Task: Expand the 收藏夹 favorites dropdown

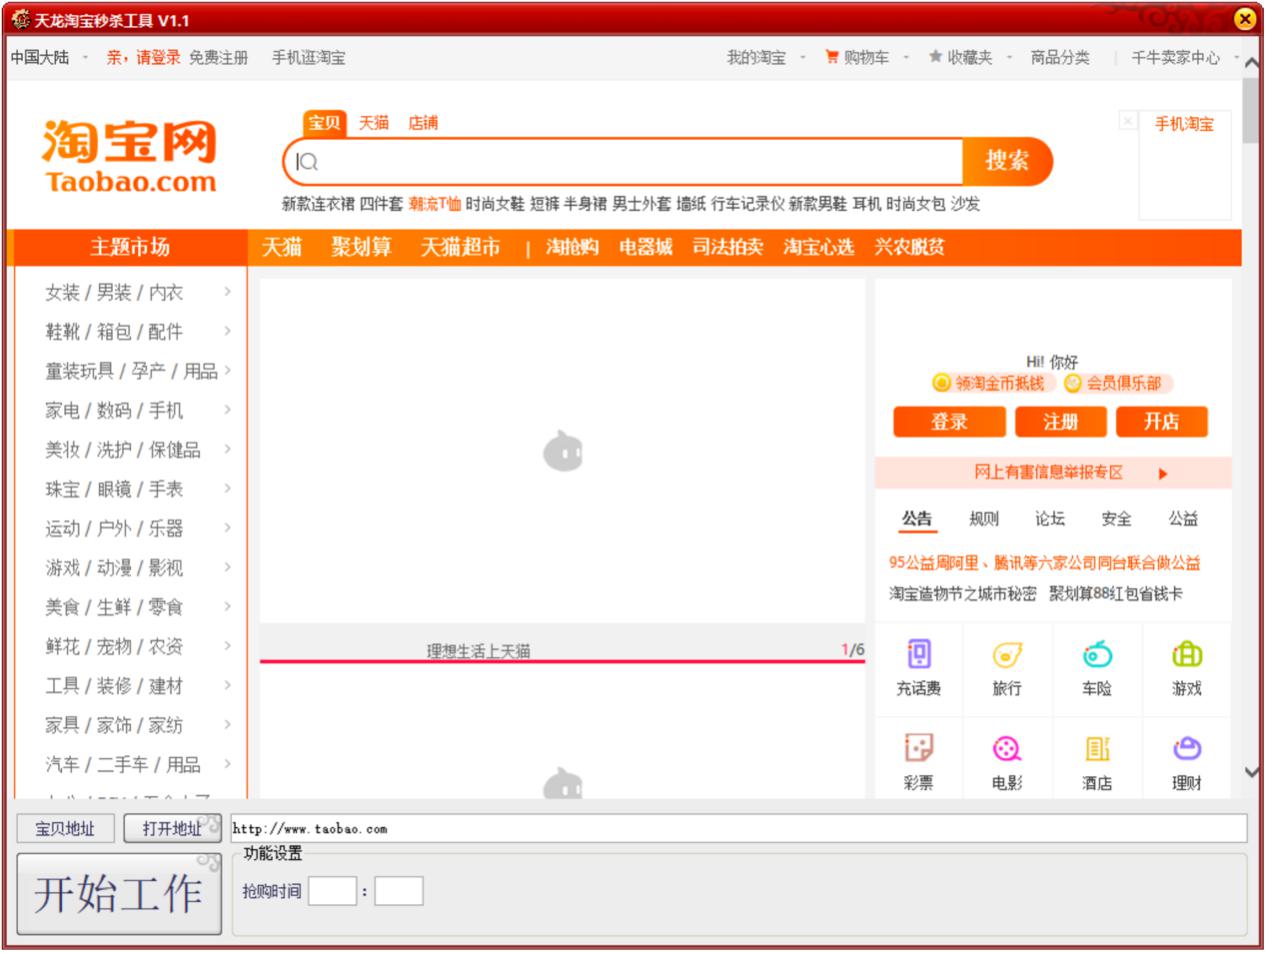Action: click(1009, 58)
